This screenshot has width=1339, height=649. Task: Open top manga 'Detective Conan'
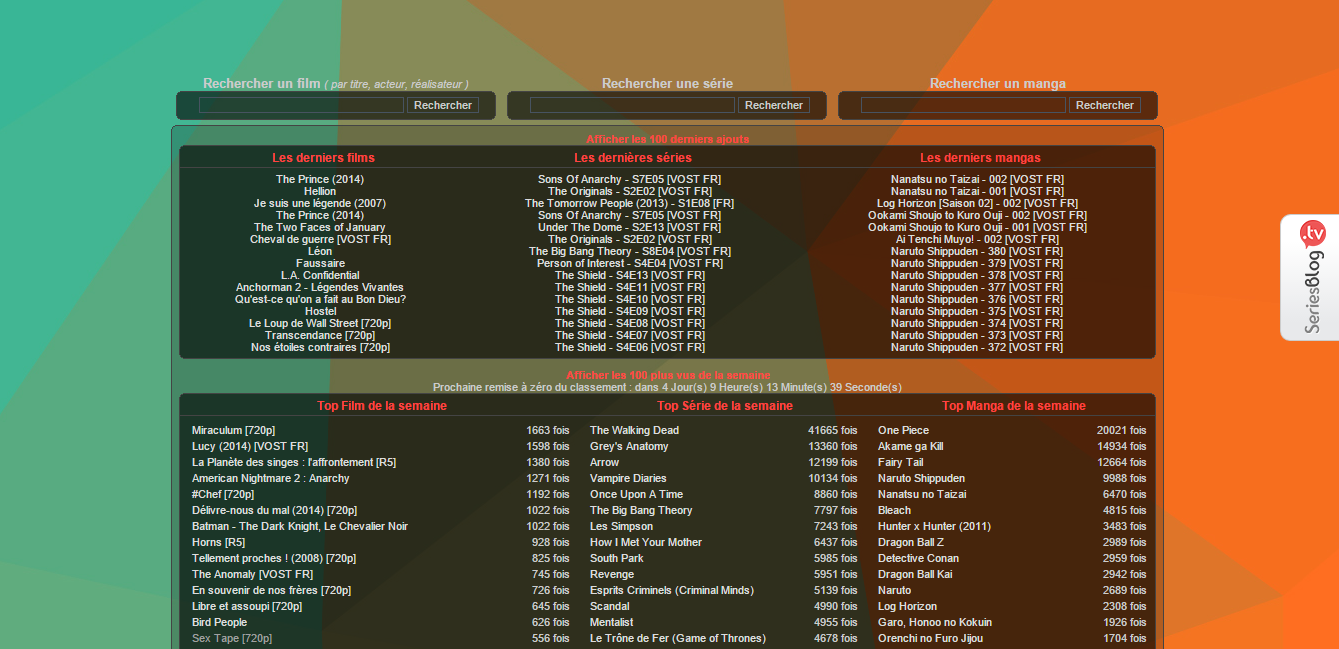coord(918,558)
